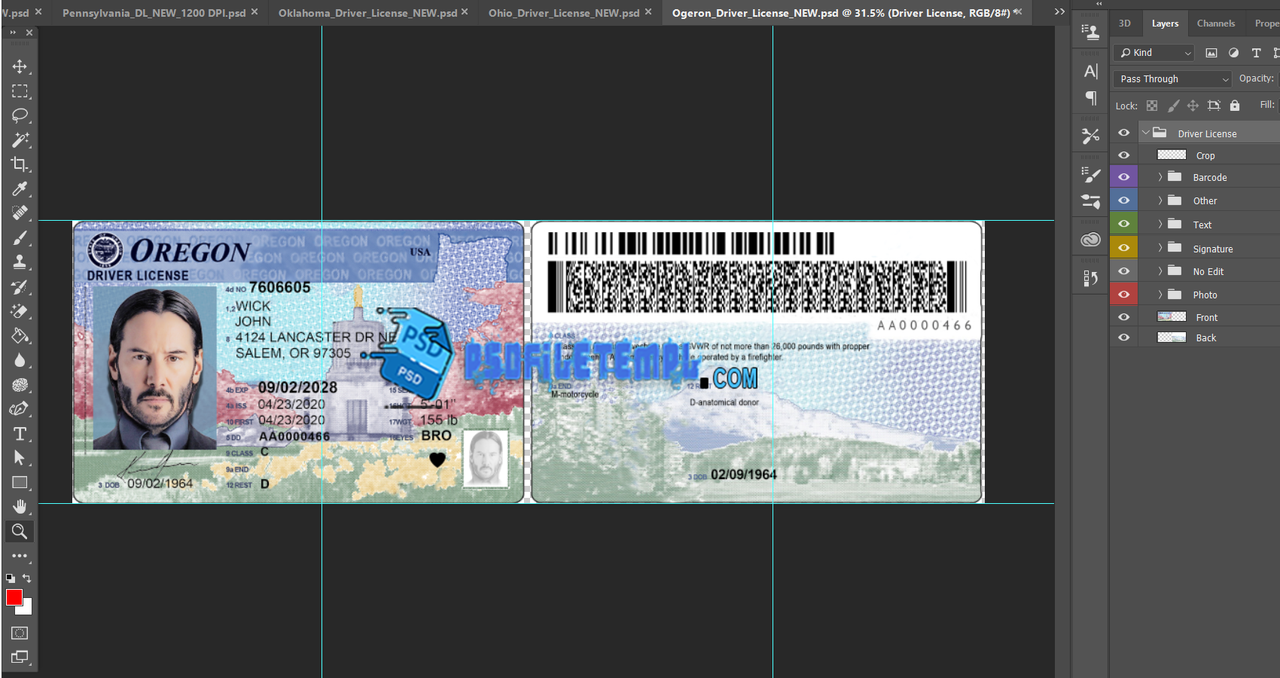Toggle Quick Mask mode
The image size is (1280, 678).
(19, 633)
